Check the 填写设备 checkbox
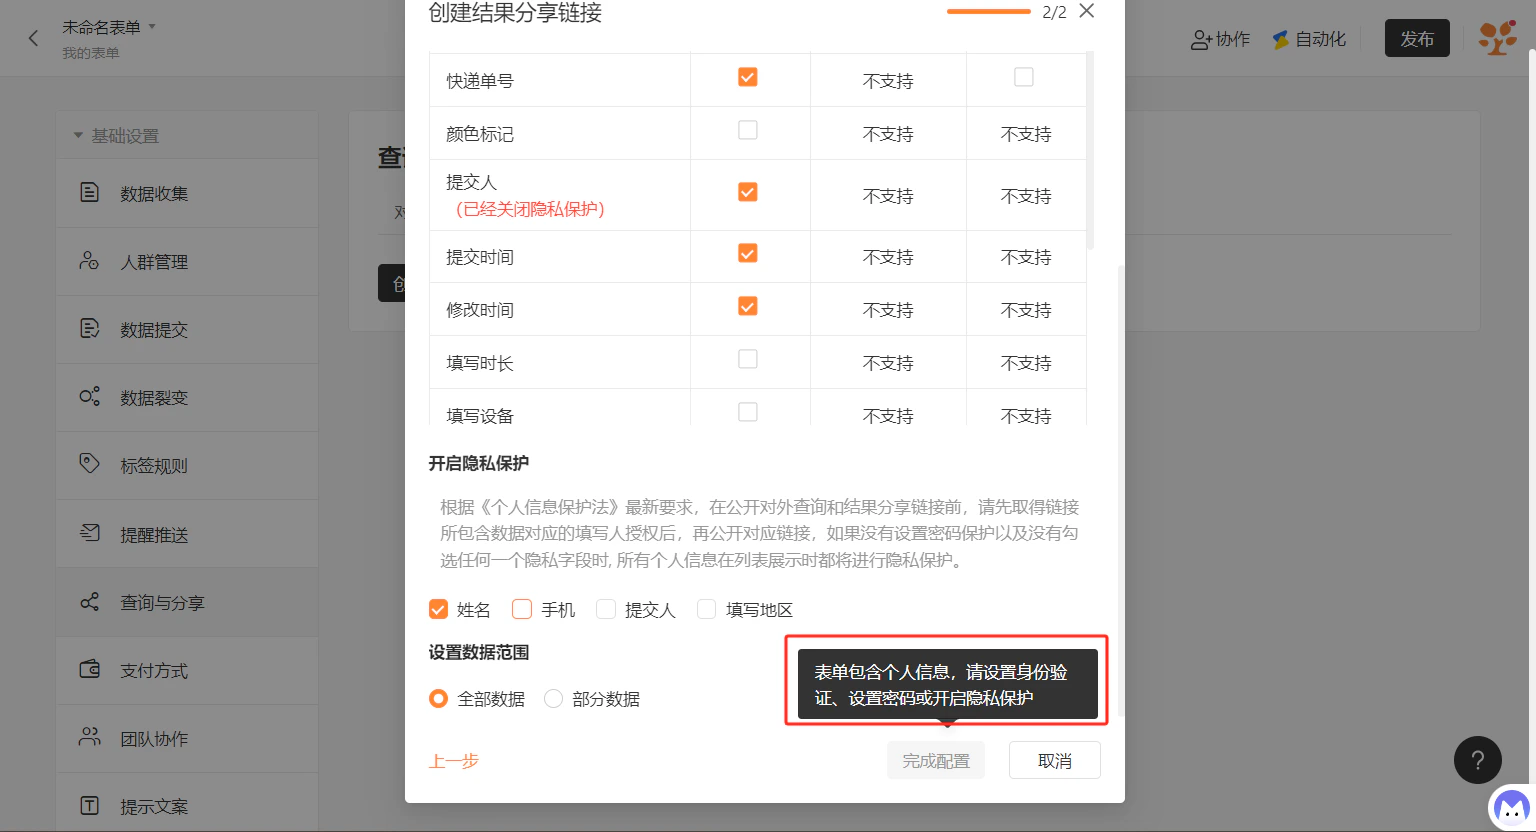 pos(747,412)
